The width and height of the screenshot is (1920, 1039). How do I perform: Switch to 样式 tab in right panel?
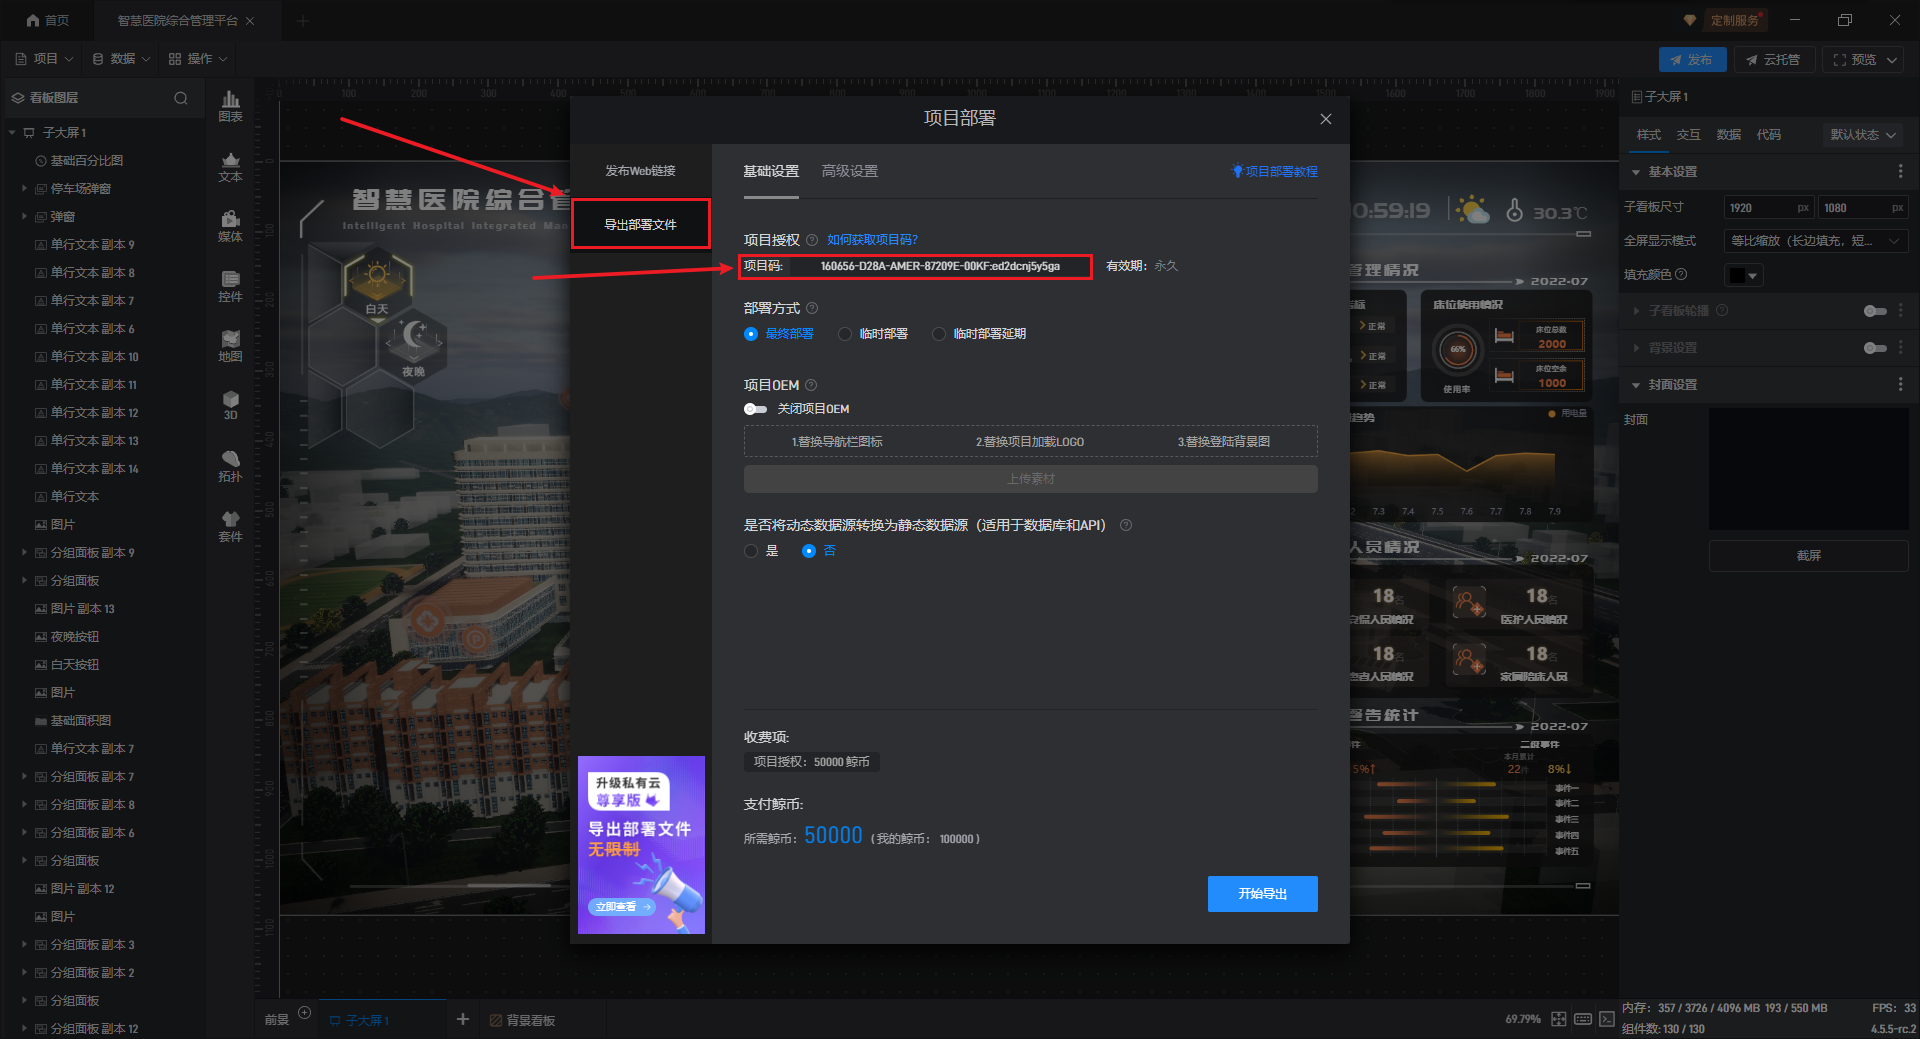1649,135
